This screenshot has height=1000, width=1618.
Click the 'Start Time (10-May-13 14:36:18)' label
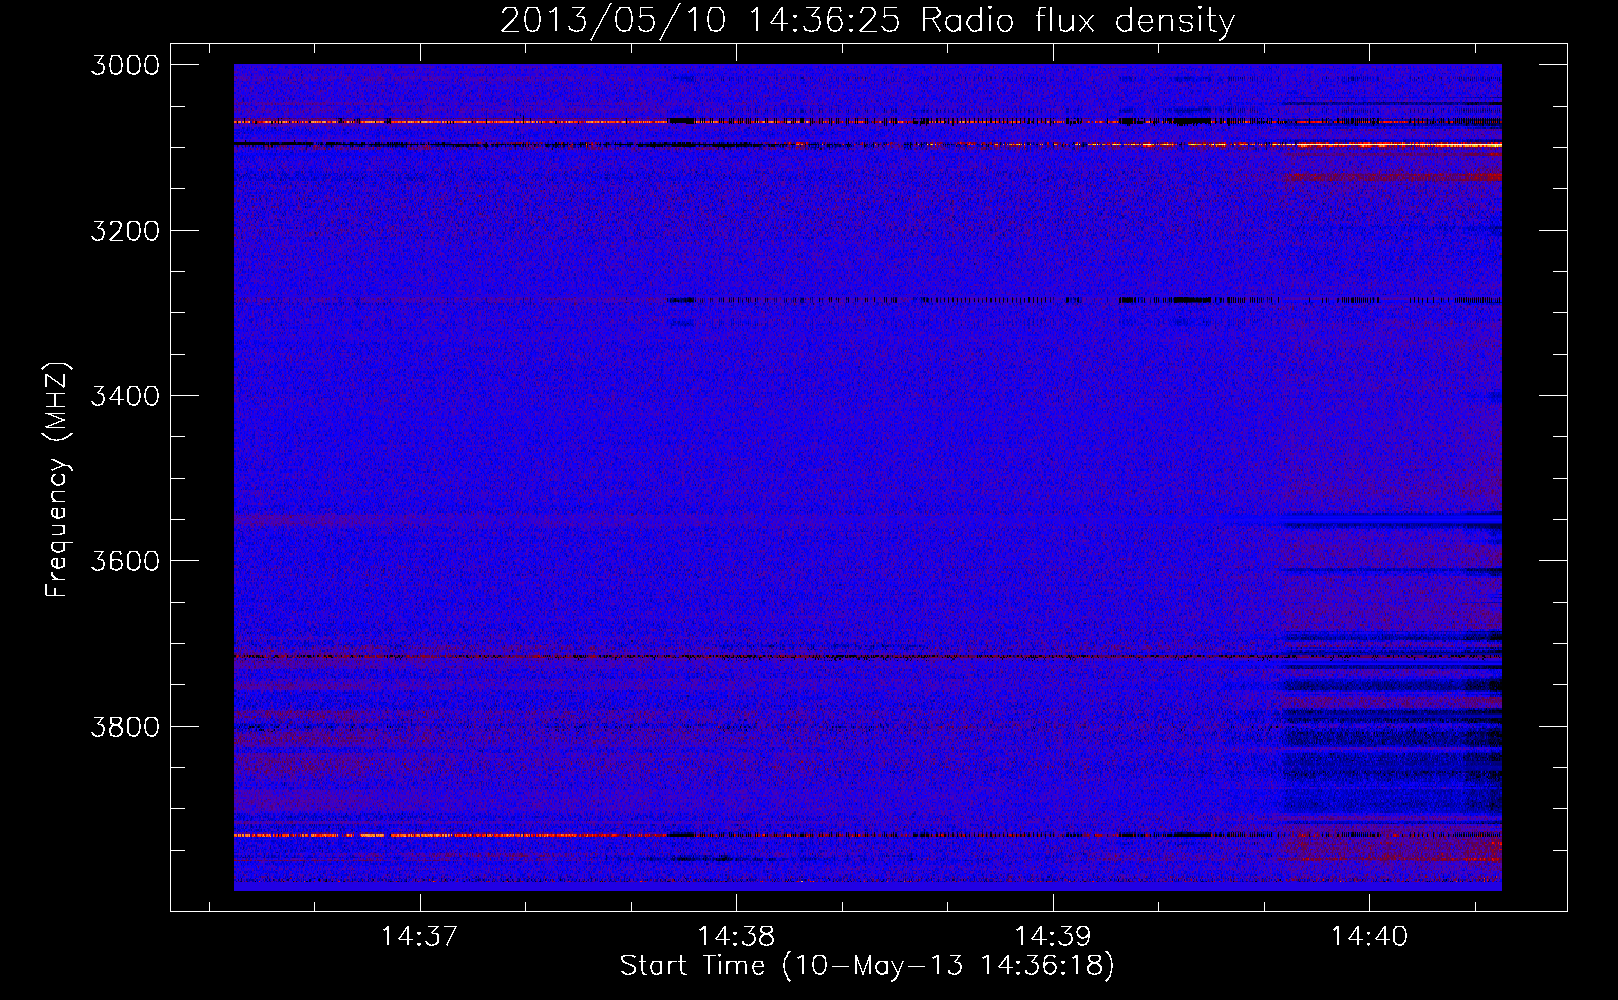click(867, 966)
